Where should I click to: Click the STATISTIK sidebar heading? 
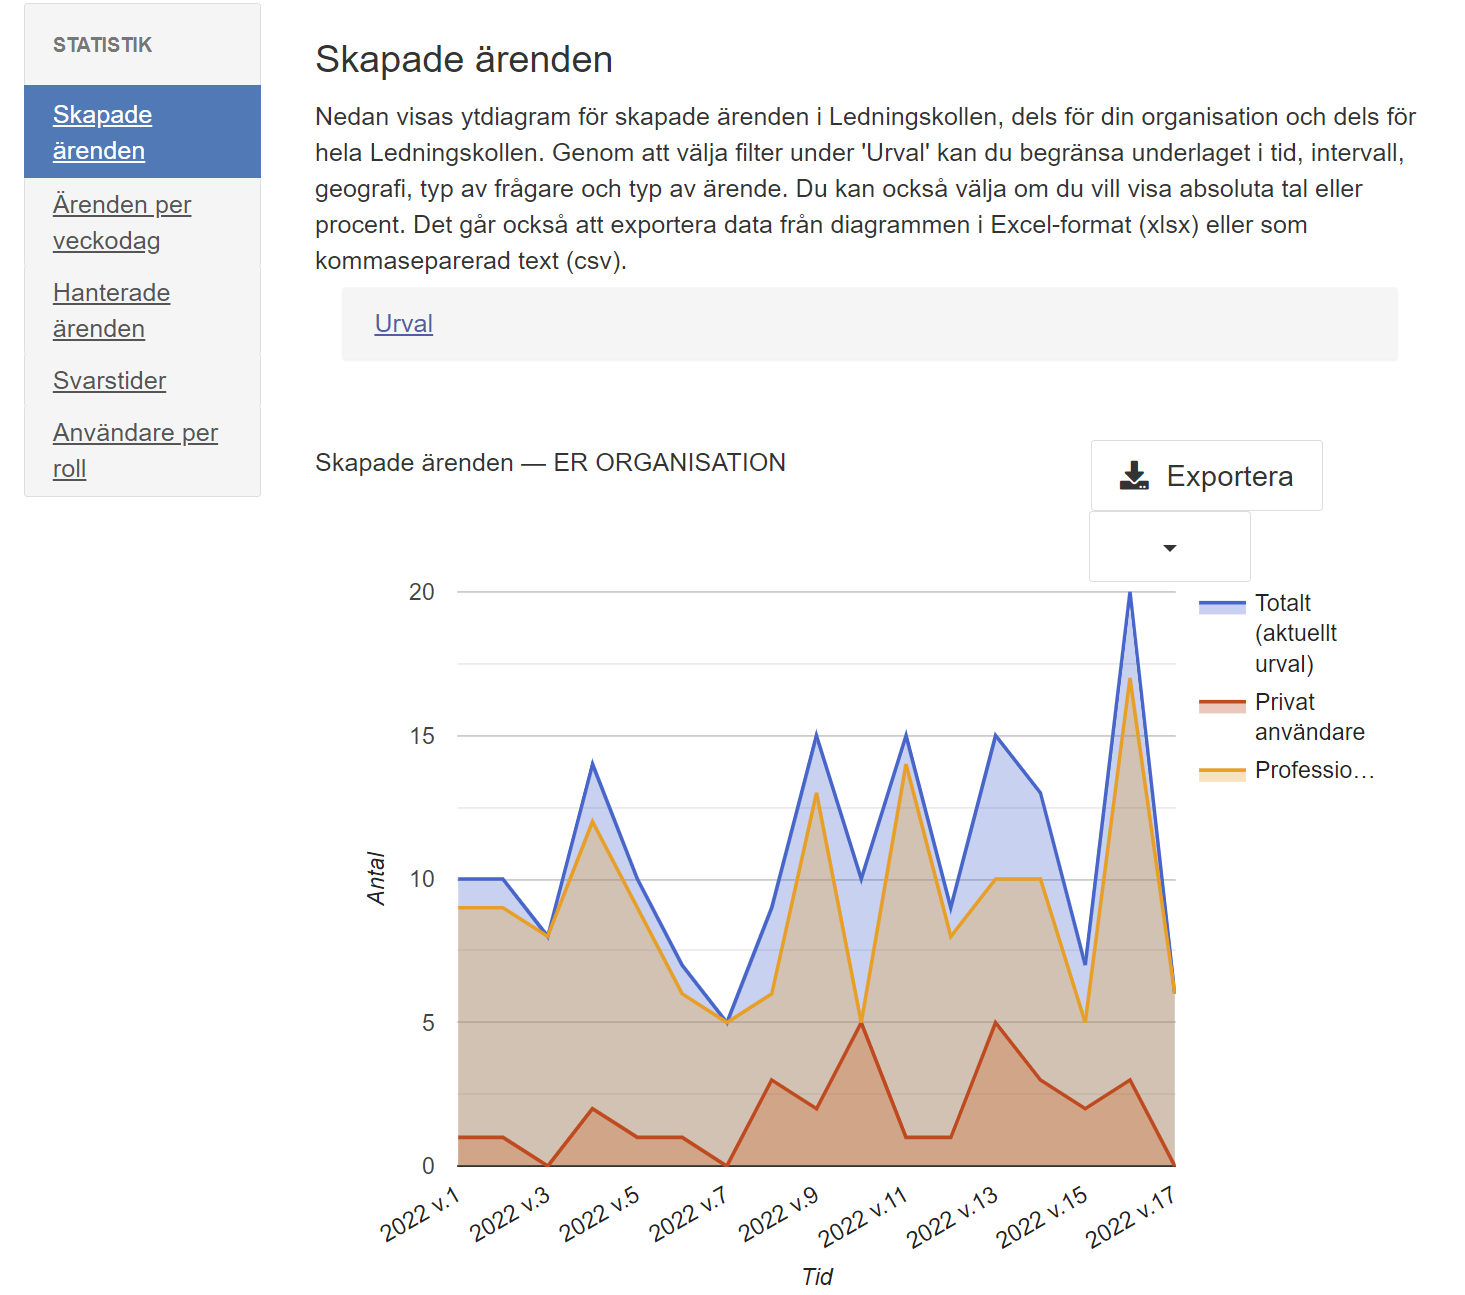tap(102, 45)
